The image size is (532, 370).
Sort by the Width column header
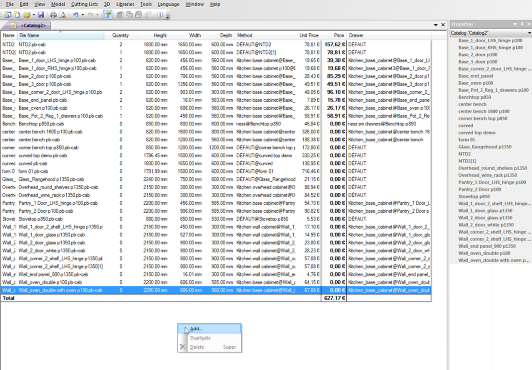(x=186, y=35)
